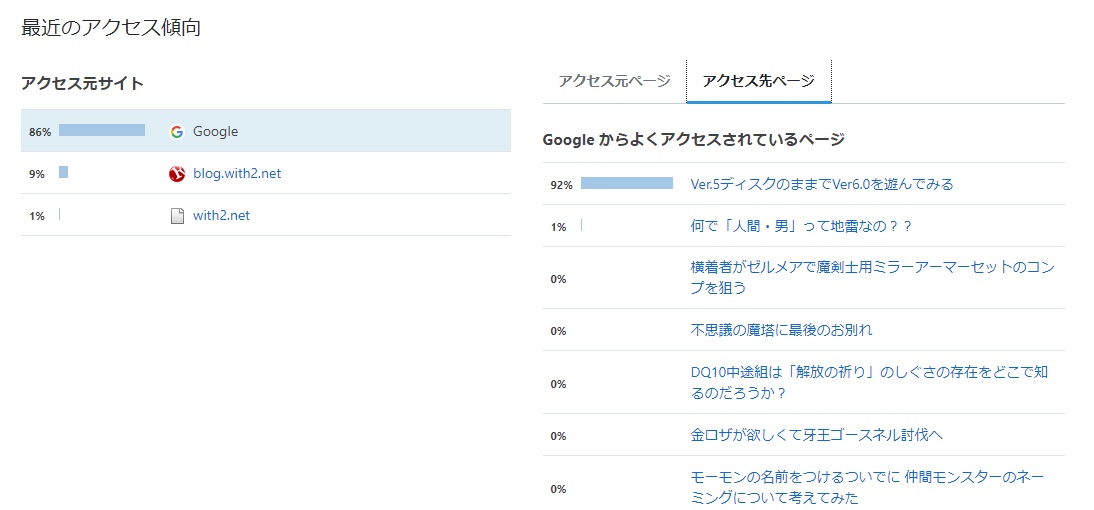This screenshot has width=1094, height=510.
Task: Open 何で「人間・男」って地雷なの？？ article
Action: tap(801, 226)
